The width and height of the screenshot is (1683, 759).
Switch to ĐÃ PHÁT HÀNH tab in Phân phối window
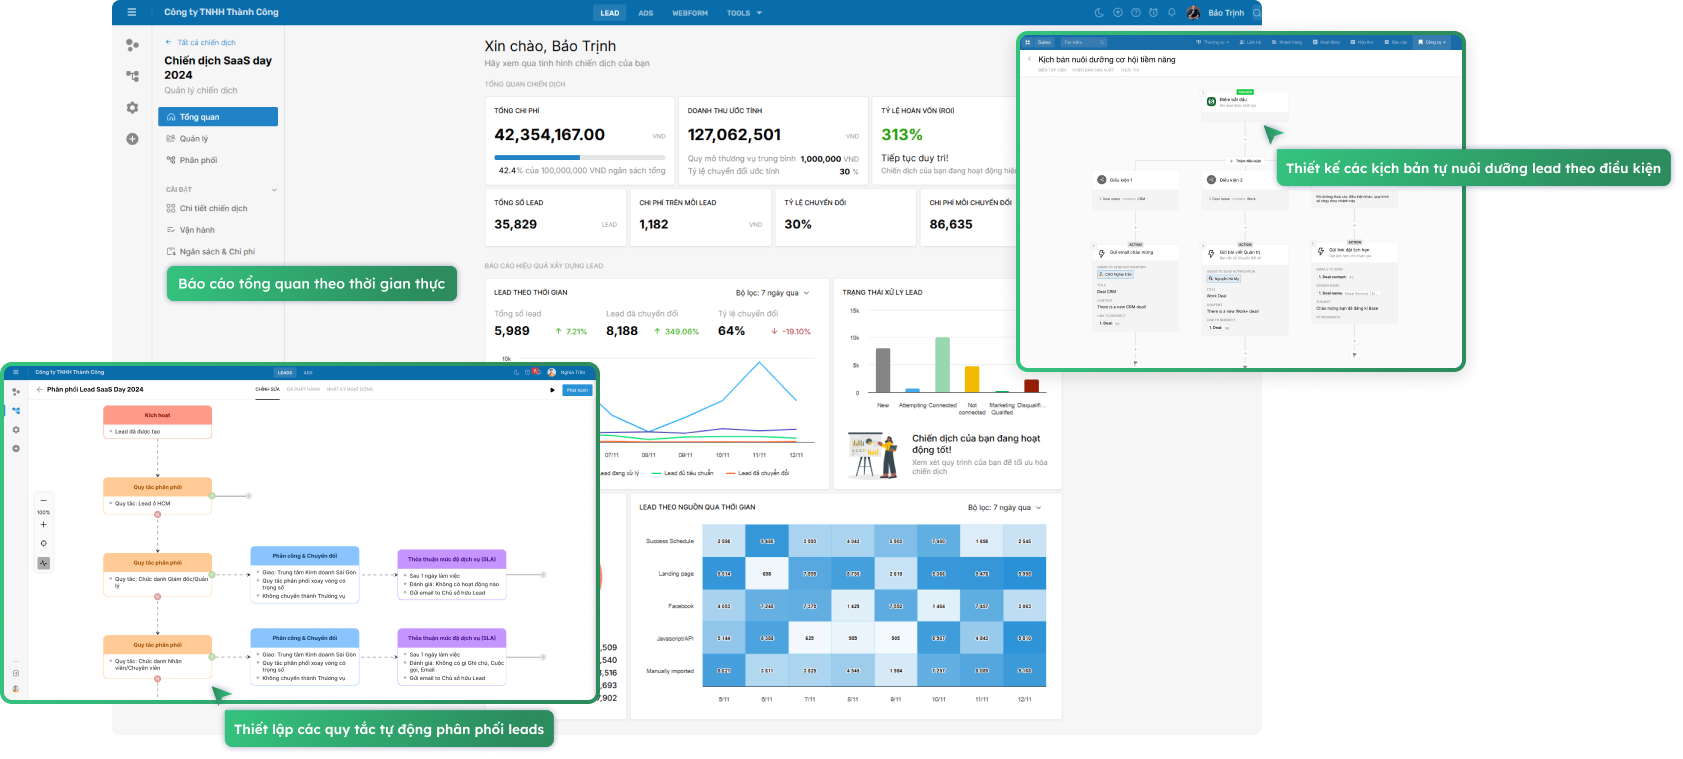point(303,390)
